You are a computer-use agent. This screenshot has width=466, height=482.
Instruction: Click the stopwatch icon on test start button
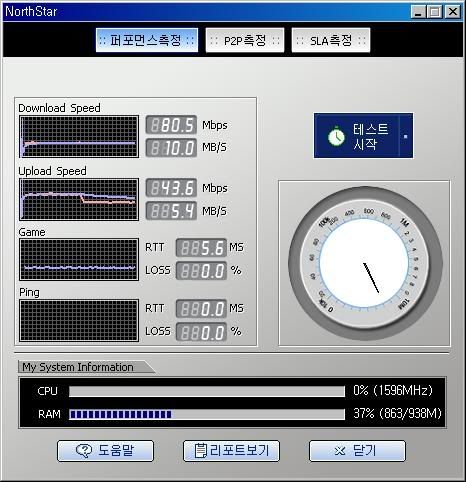pos(336,136)
